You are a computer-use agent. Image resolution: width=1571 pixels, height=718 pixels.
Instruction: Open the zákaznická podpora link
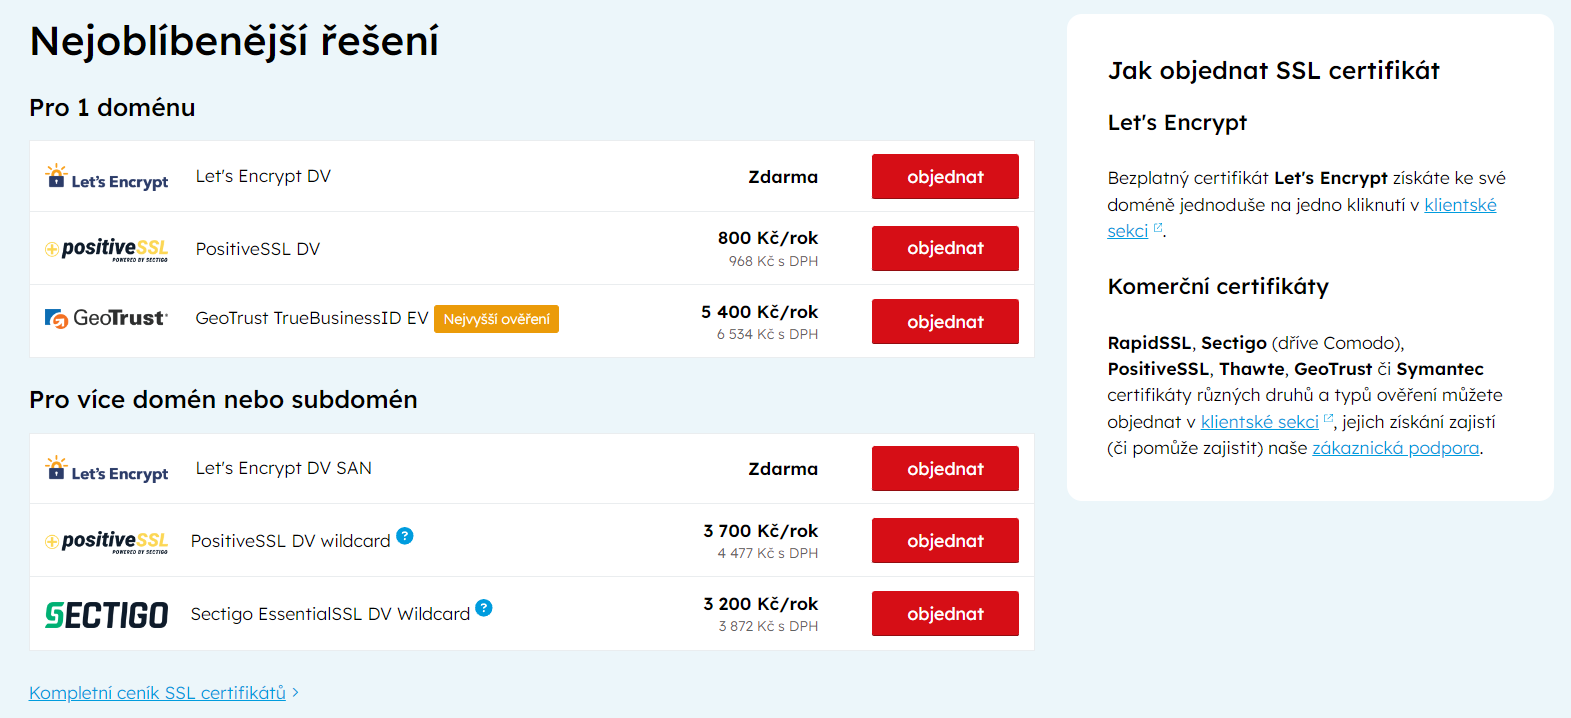pos(1395,448)
